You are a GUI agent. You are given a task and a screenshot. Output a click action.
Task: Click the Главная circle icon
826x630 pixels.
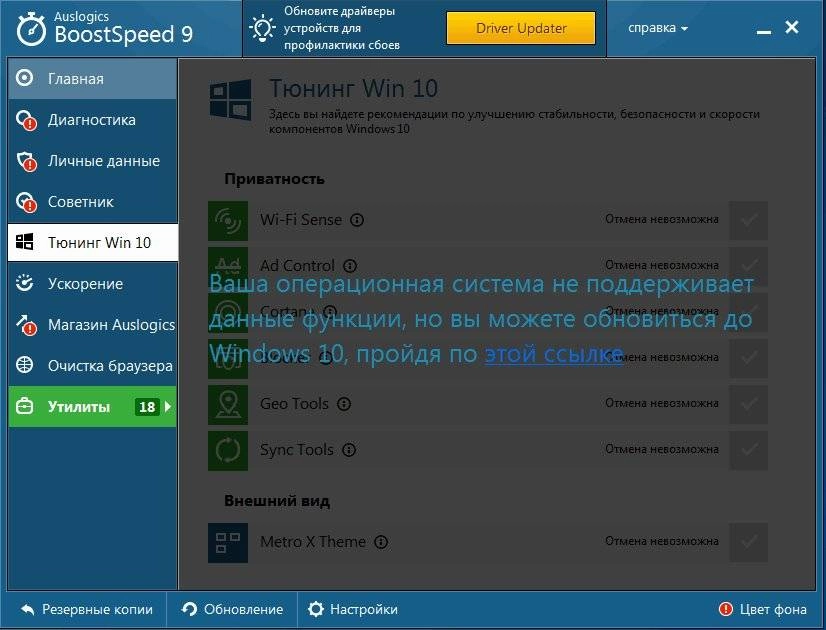[x=24, y=78]
